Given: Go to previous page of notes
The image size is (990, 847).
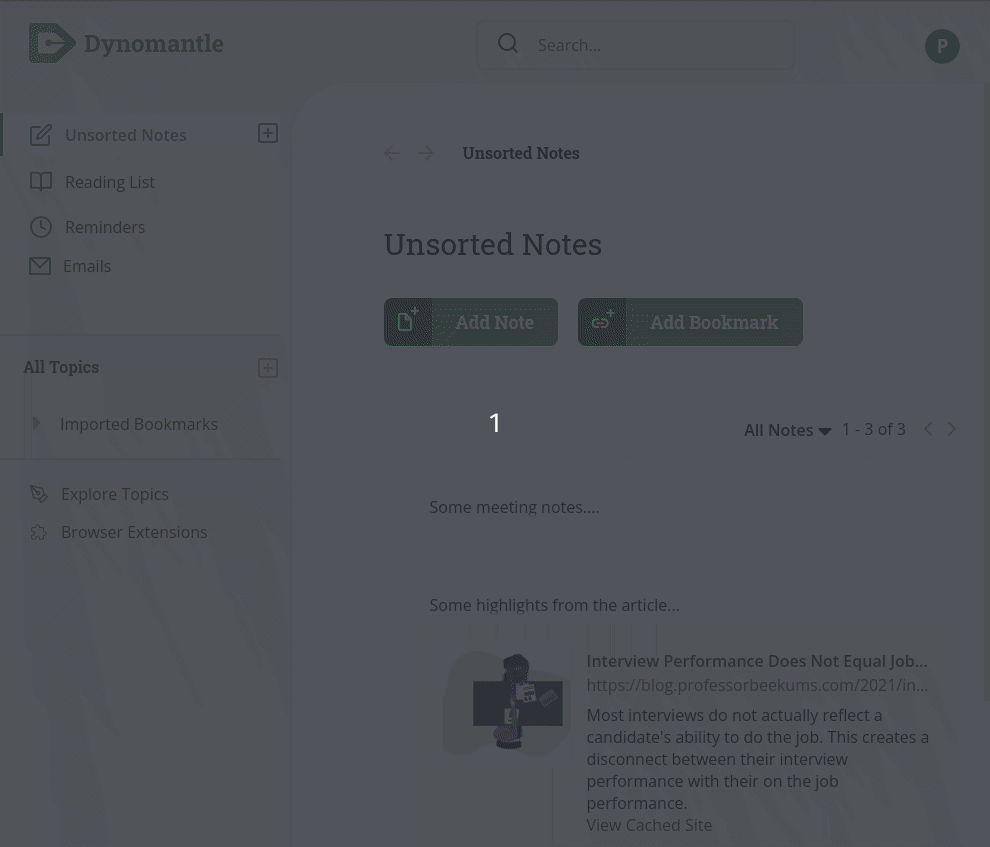Looking at the screenshot, I should [x=928, y=429].
